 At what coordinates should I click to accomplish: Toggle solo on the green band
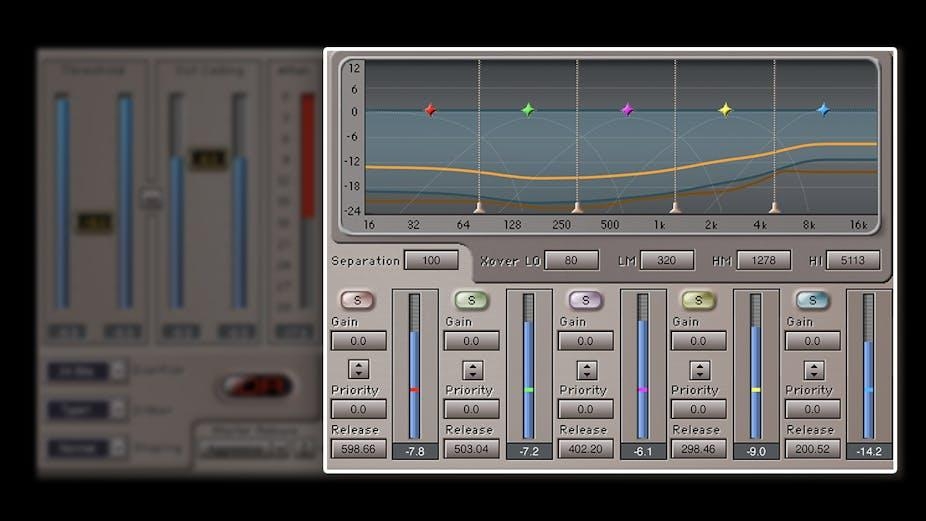[471, 300]
